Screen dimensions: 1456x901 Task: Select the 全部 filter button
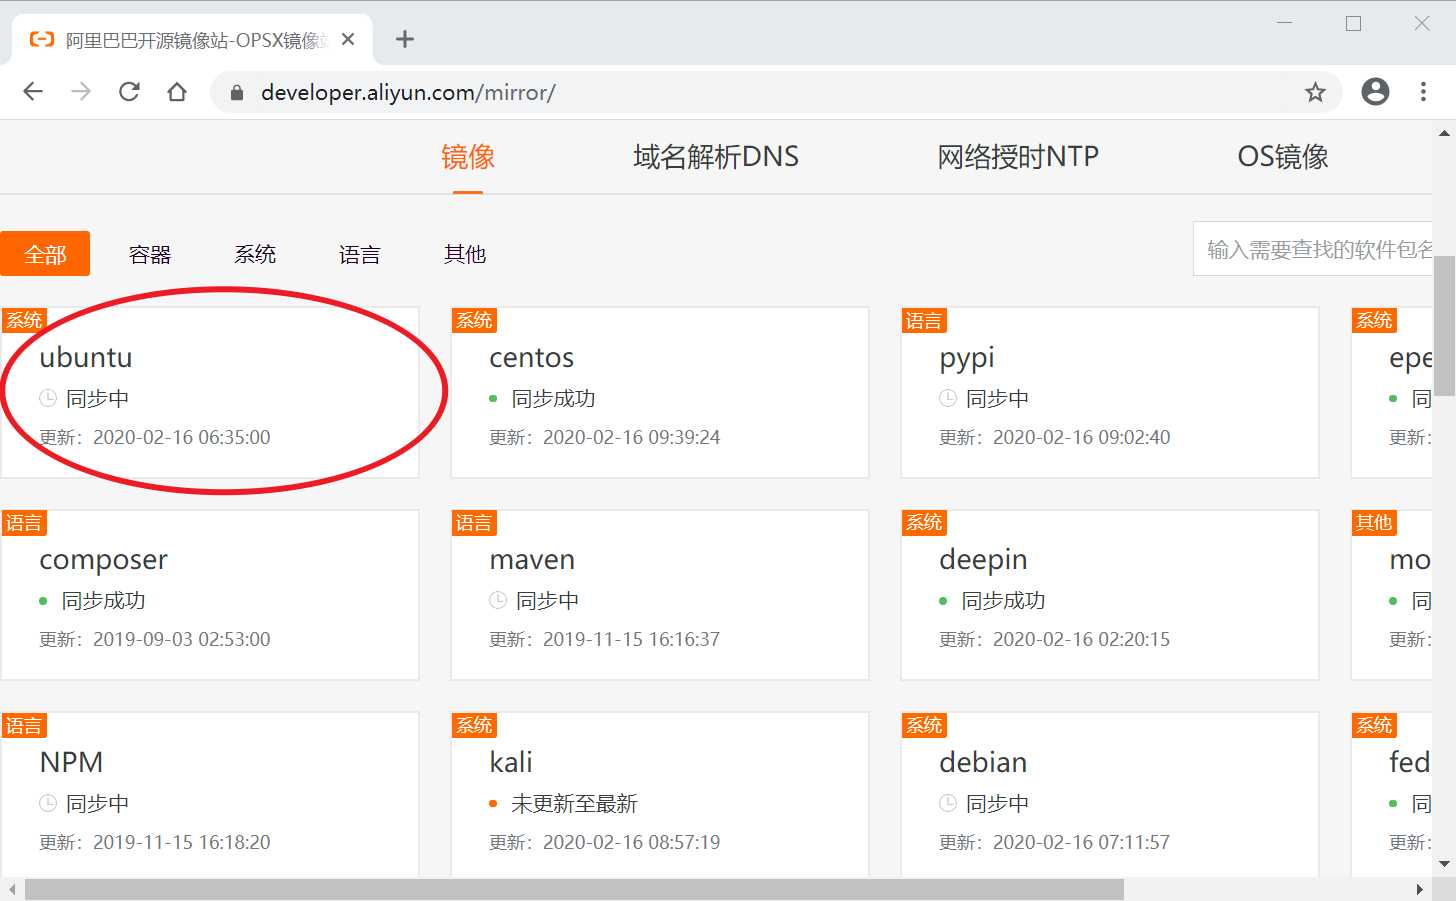tap(45, 254)
